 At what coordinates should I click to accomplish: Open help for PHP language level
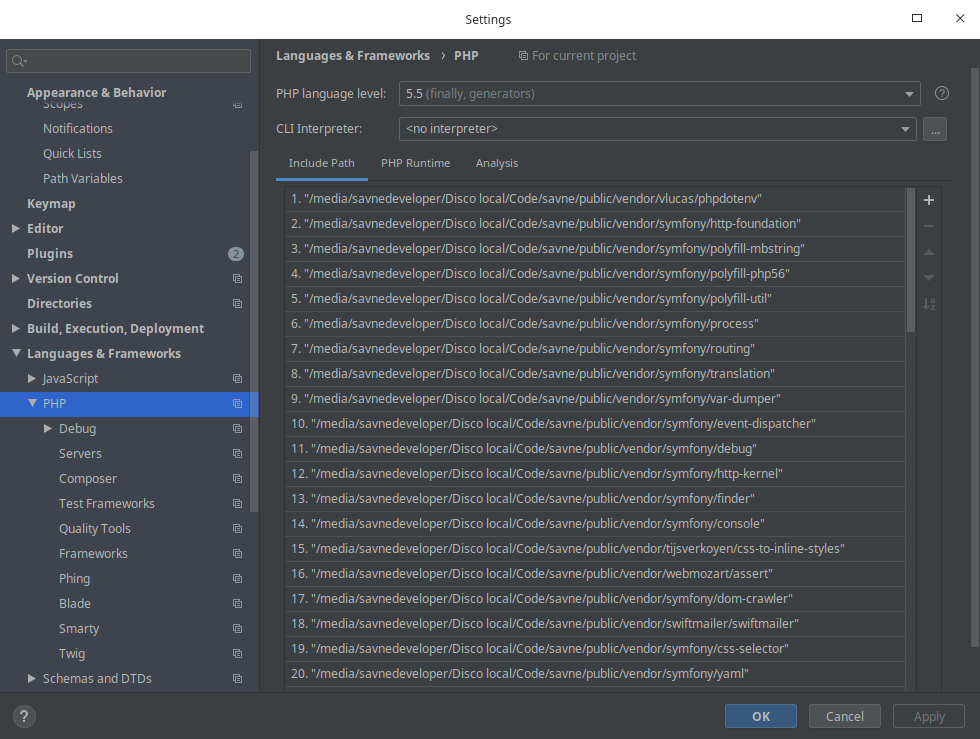(x=941, y=92)
